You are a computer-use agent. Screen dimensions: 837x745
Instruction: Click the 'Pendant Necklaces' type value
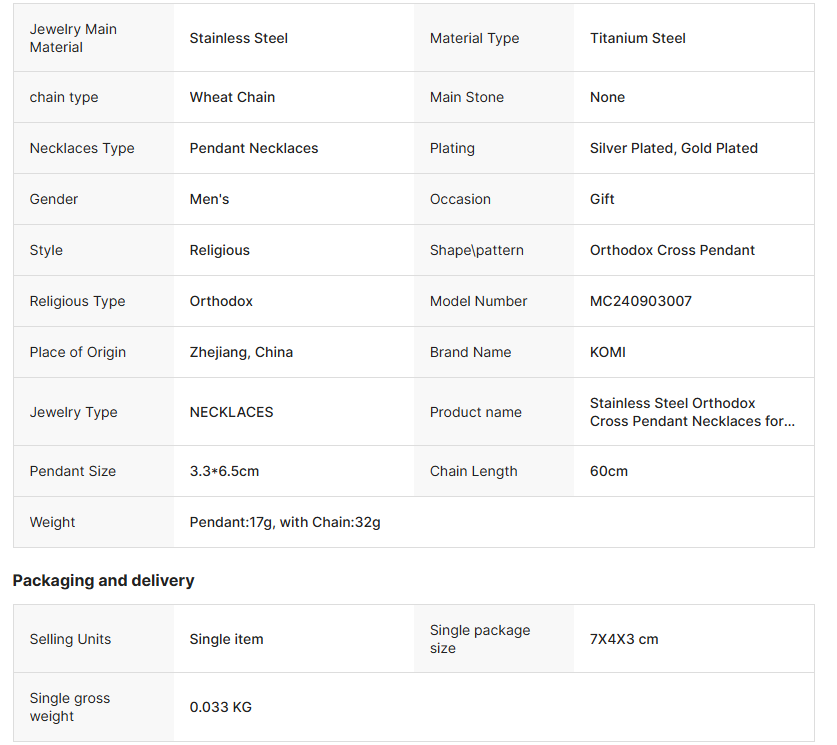click(254, 148)
